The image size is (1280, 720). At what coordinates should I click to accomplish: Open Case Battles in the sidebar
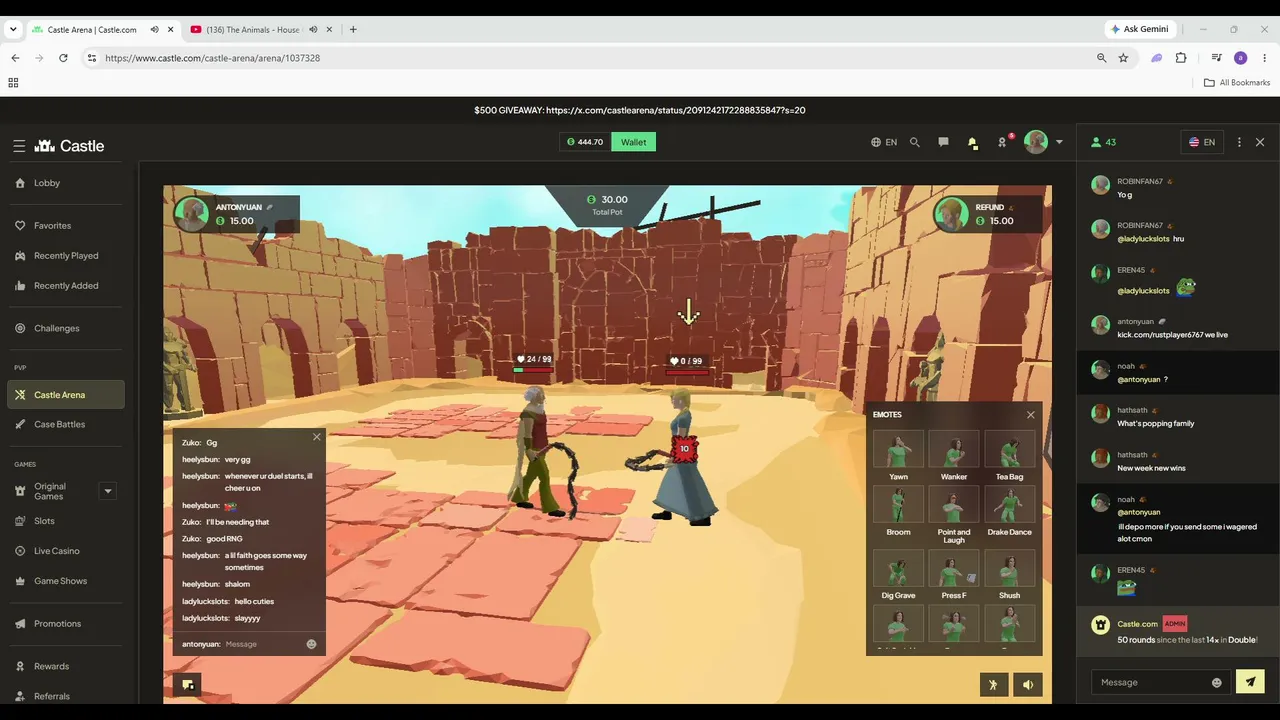[59, 424]
